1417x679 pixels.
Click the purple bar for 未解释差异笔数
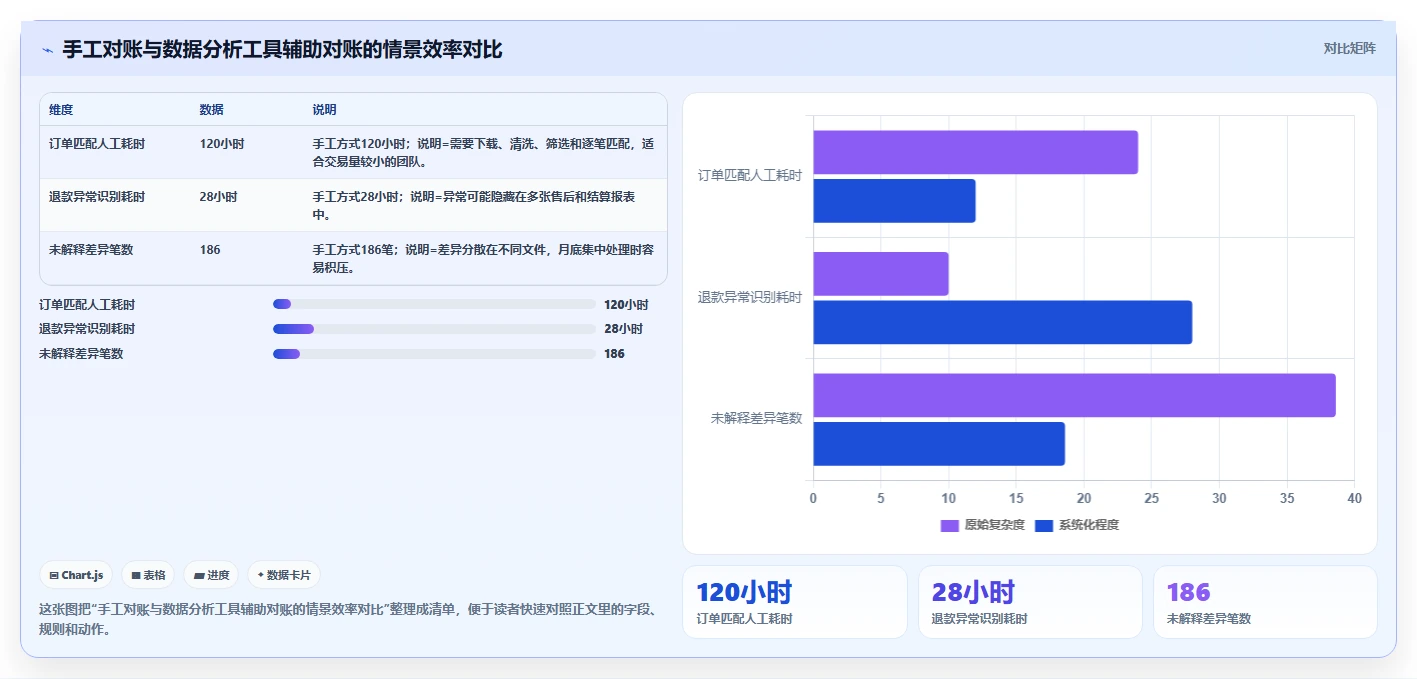(1074, 395)
